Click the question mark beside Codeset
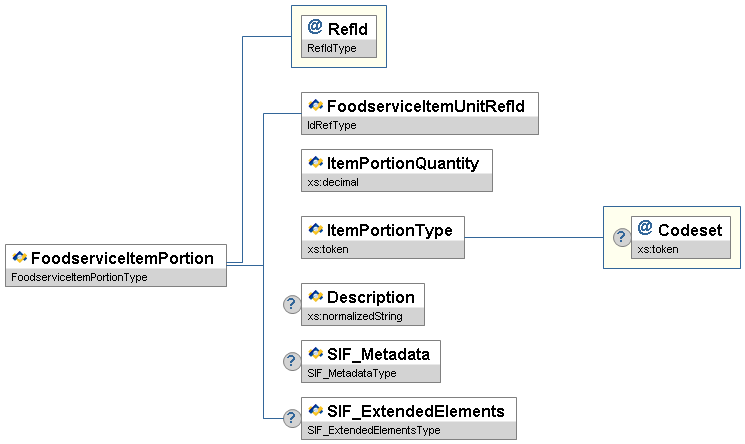Screen dimensions: 745x444 (x=621, y=237)
